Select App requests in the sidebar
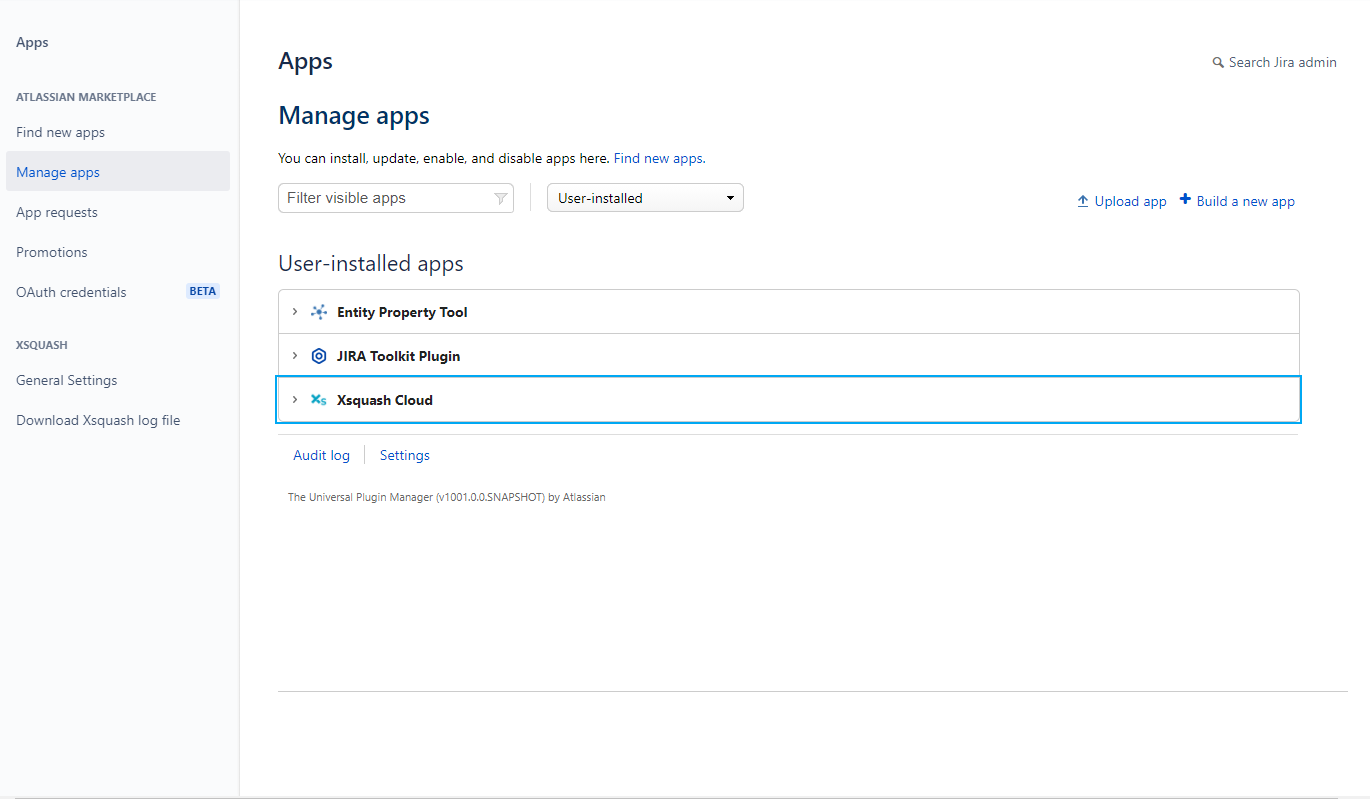 point(56,211)
